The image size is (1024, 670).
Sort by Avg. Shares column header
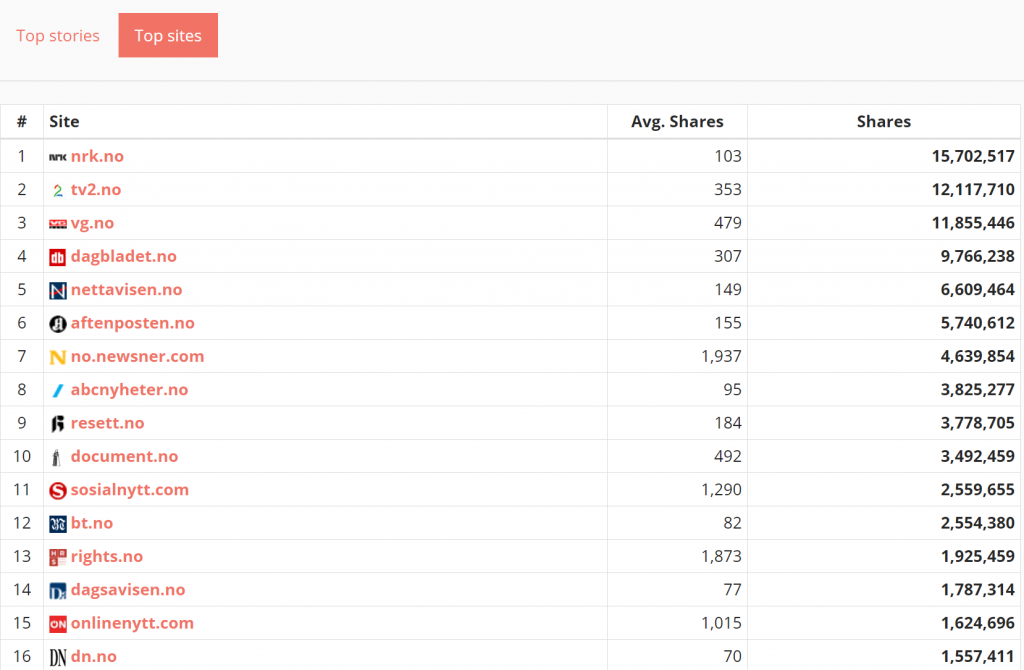[x=677, y=122]
